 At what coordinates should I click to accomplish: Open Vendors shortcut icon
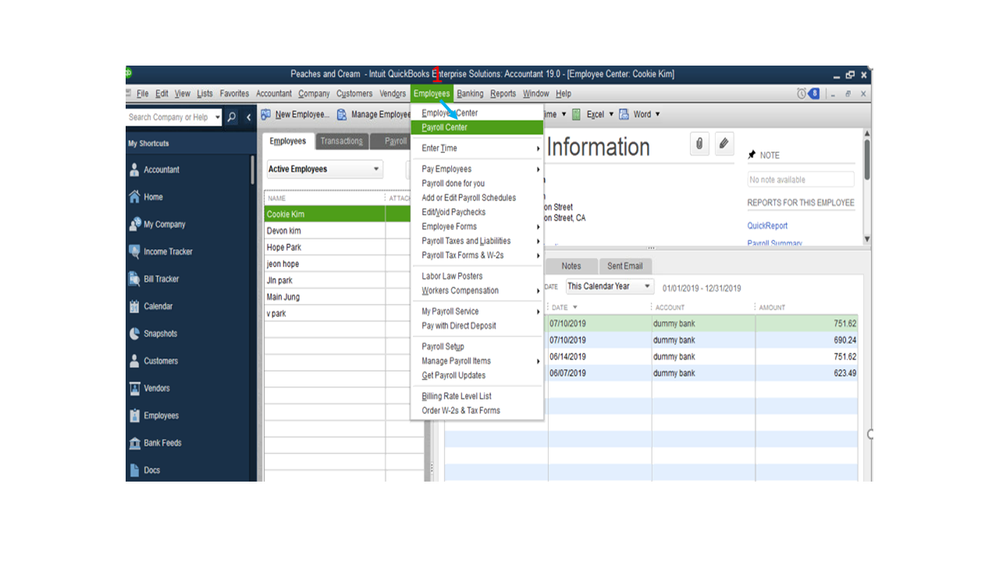pyautogui.click(x=134, y=388)
